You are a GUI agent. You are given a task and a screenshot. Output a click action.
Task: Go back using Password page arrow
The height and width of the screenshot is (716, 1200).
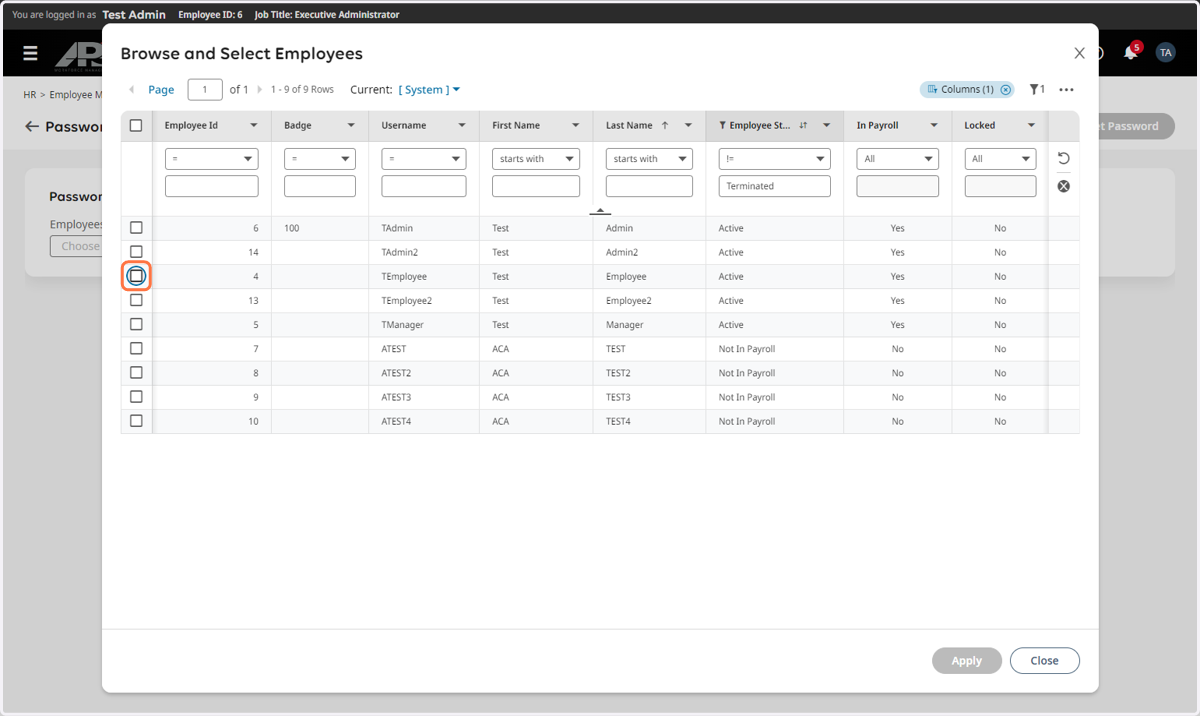32,127
